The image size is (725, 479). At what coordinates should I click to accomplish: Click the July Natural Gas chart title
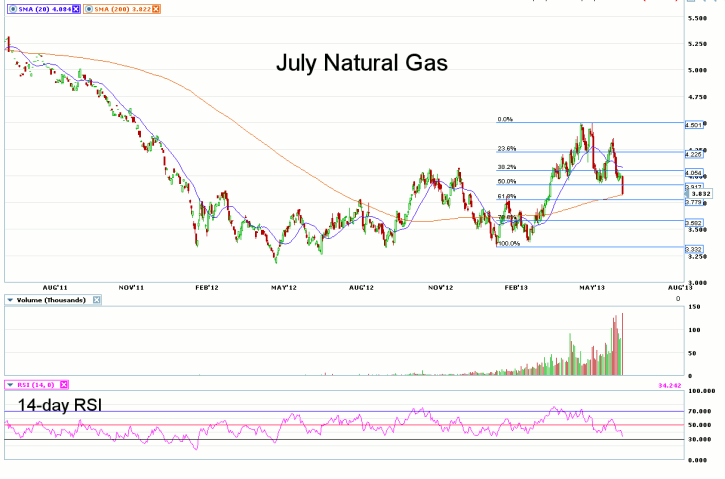pos(361,64)
